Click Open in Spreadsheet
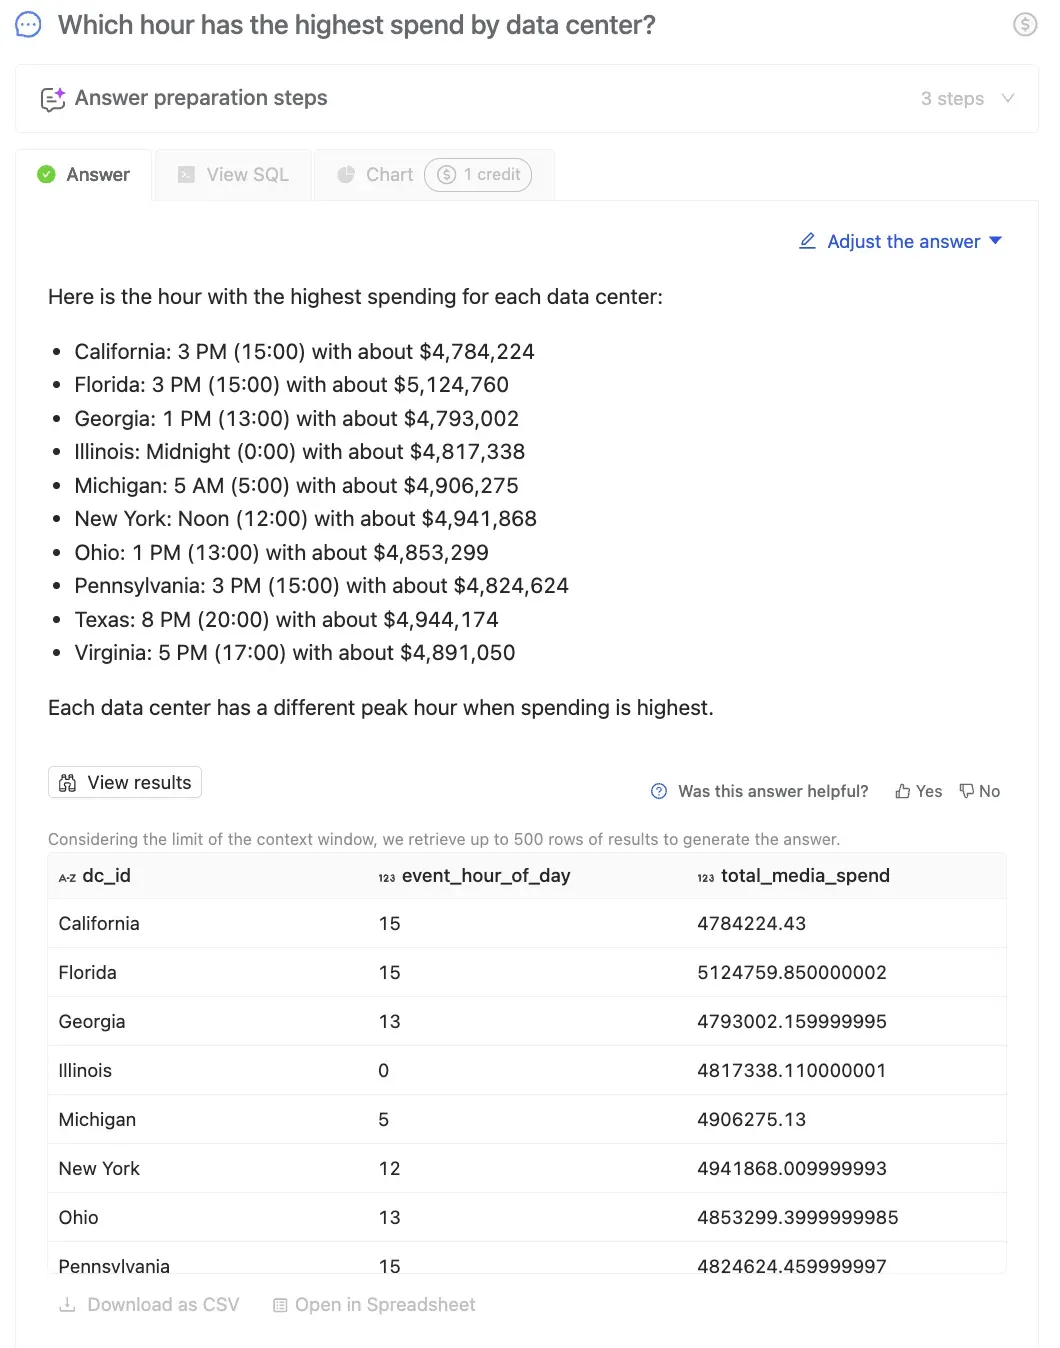The image size is (1060, 1348). point(374,1305)
